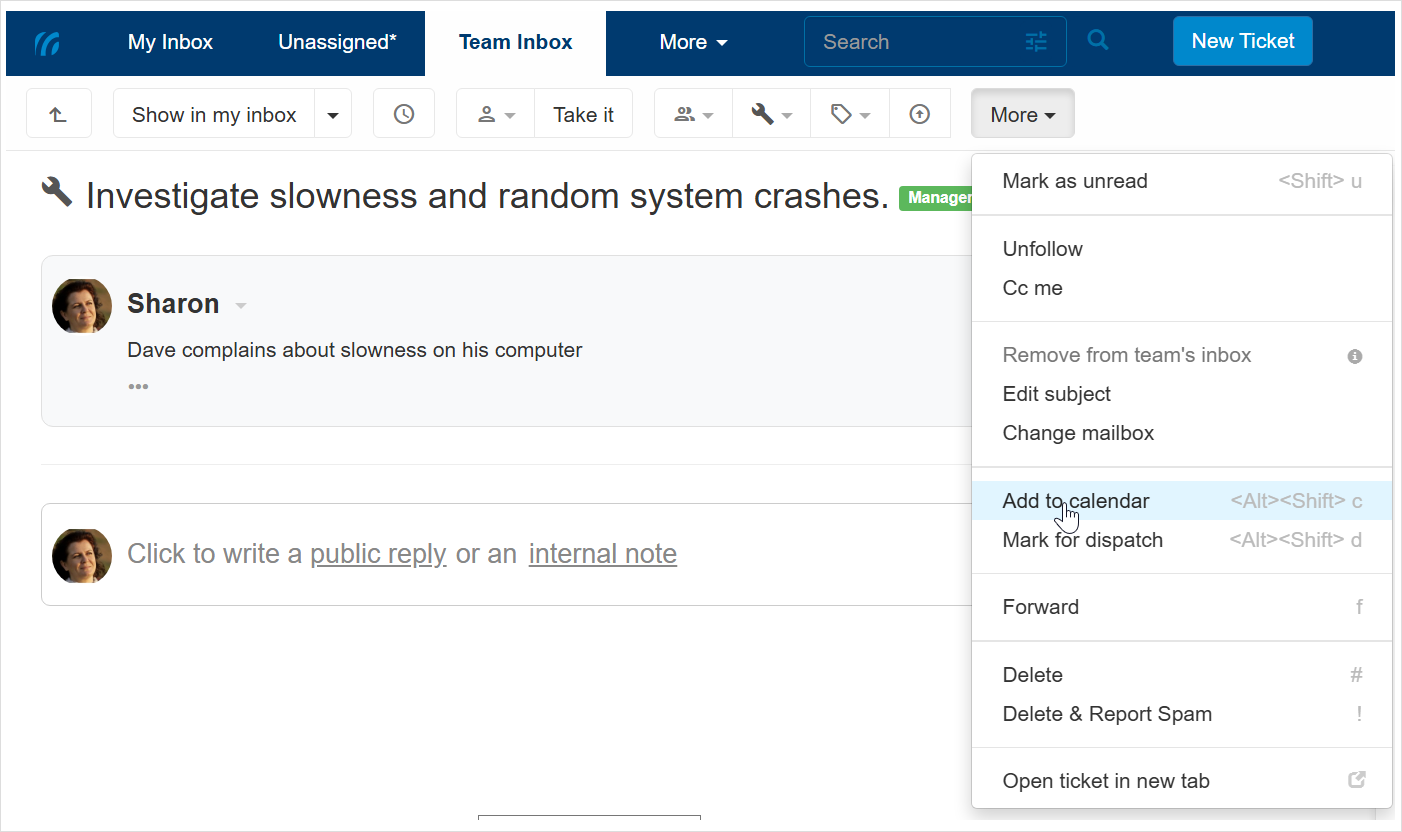Viewport: 1402px width, 832px height.
Task: Open the assign person dropdown
Action: coord(496,114)
